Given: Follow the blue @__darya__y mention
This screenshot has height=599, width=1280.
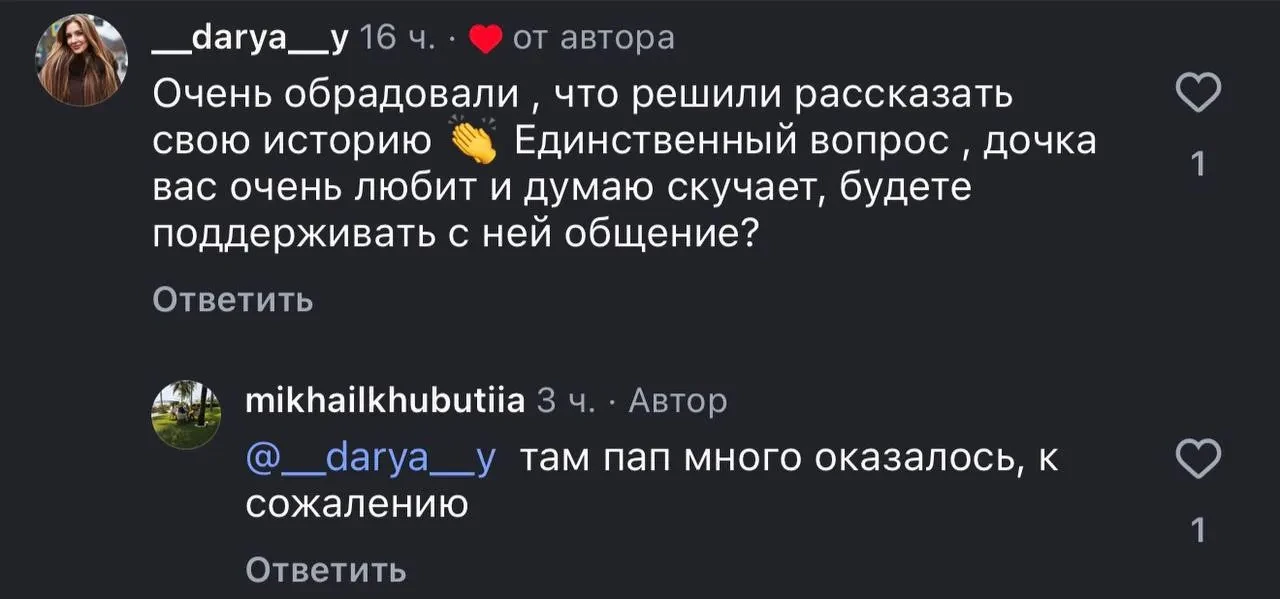Looking at the screenshot, I should pyautogui.click(x=370, y=460).
